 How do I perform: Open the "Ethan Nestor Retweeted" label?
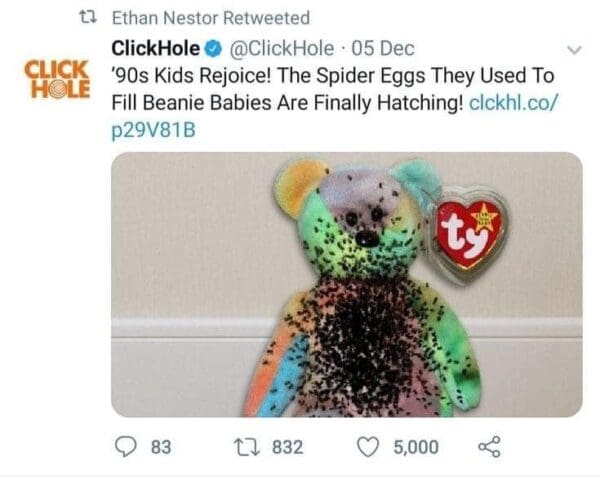[210, 18]
